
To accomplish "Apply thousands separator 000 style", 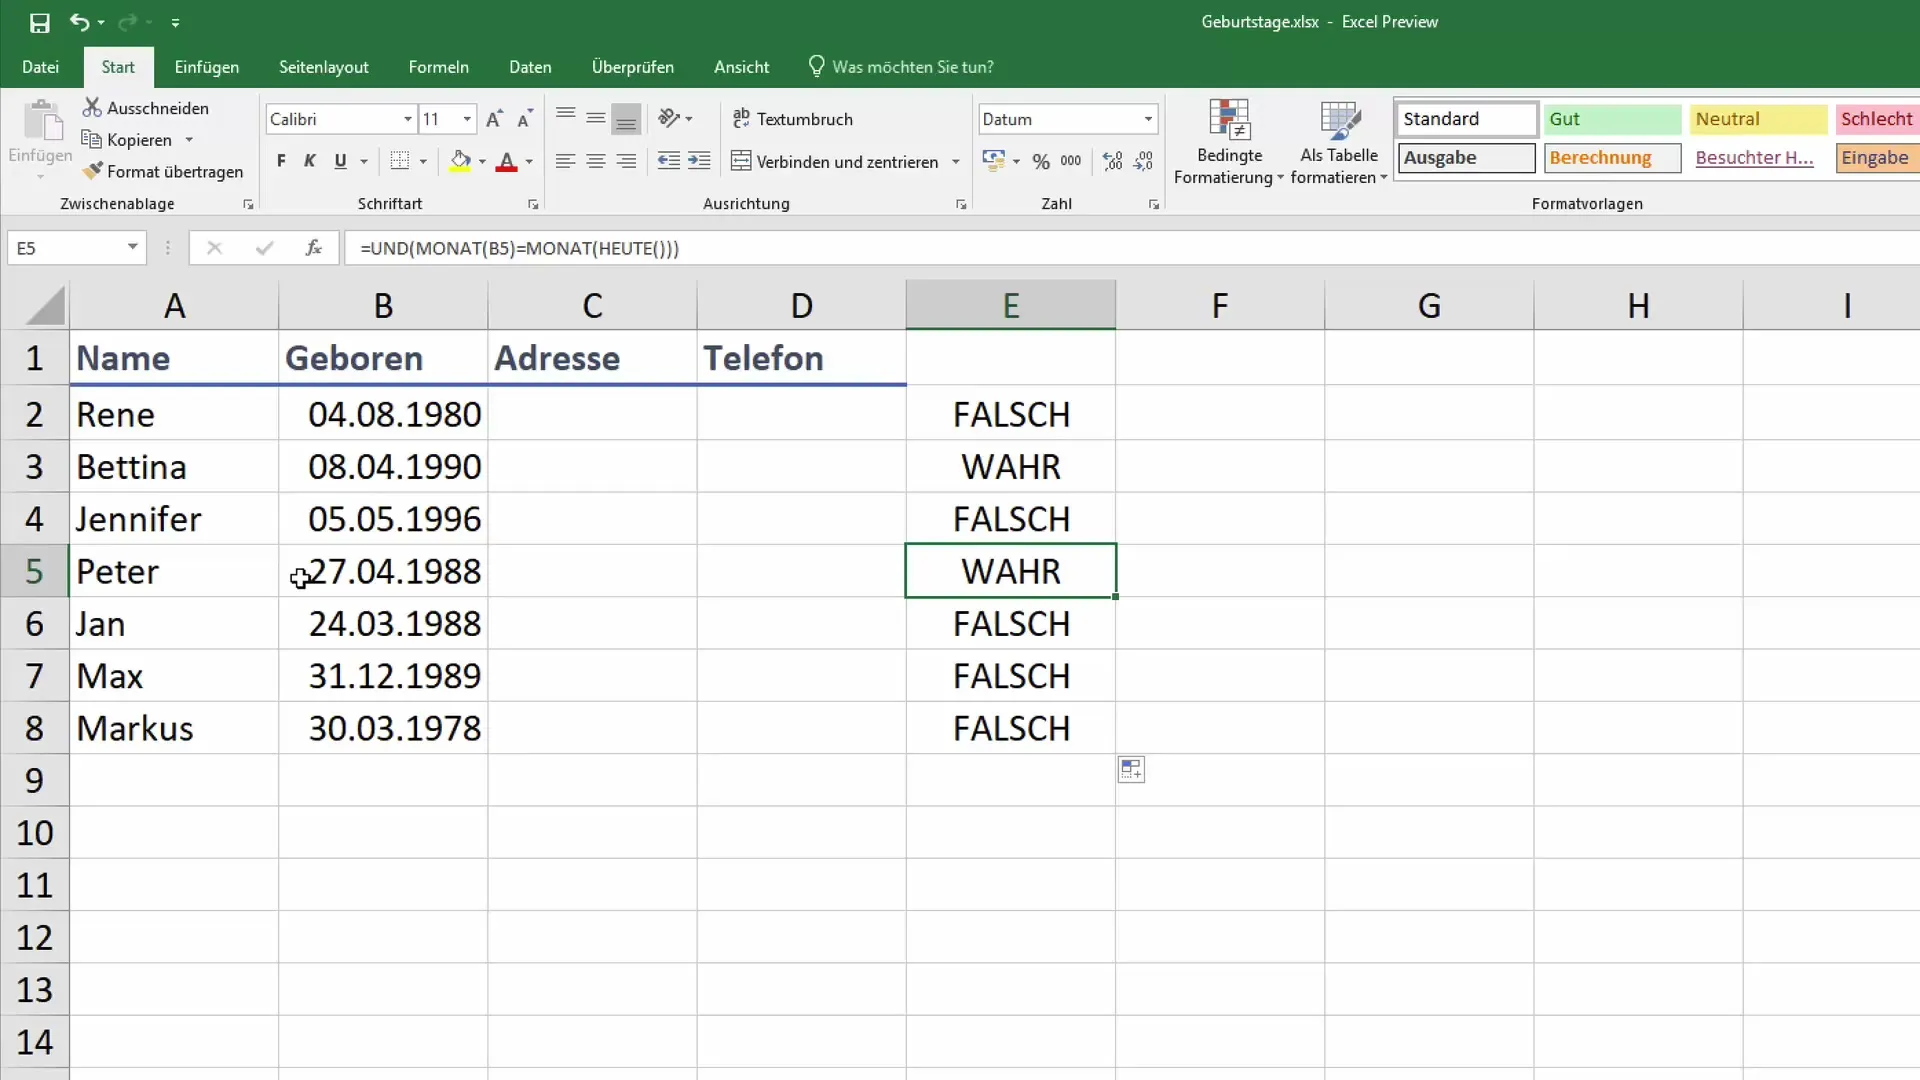I will coord(1071,161).
